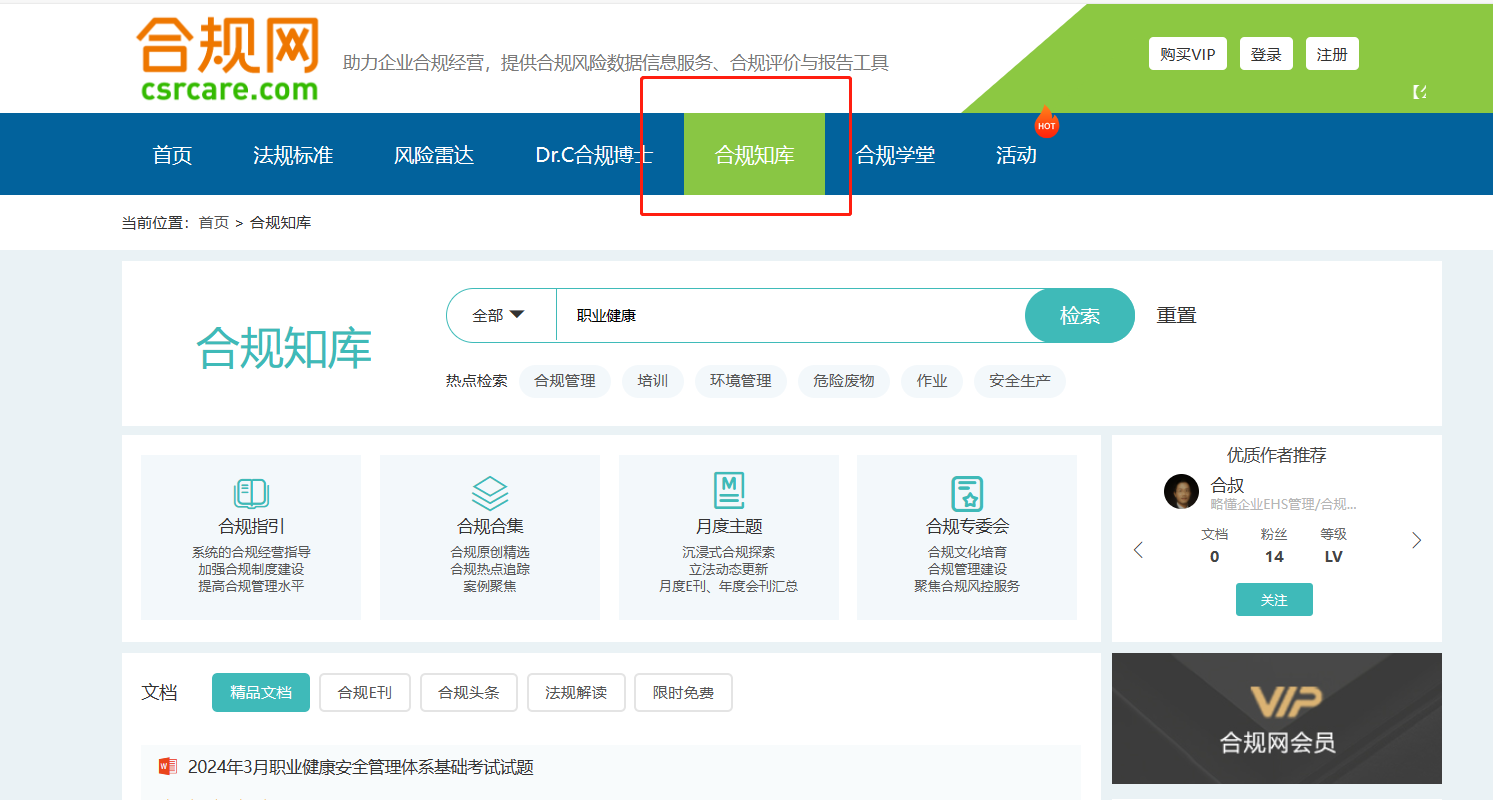Switch to the 法规解读 document tab

pyautogui.click(x=576, y=692)
